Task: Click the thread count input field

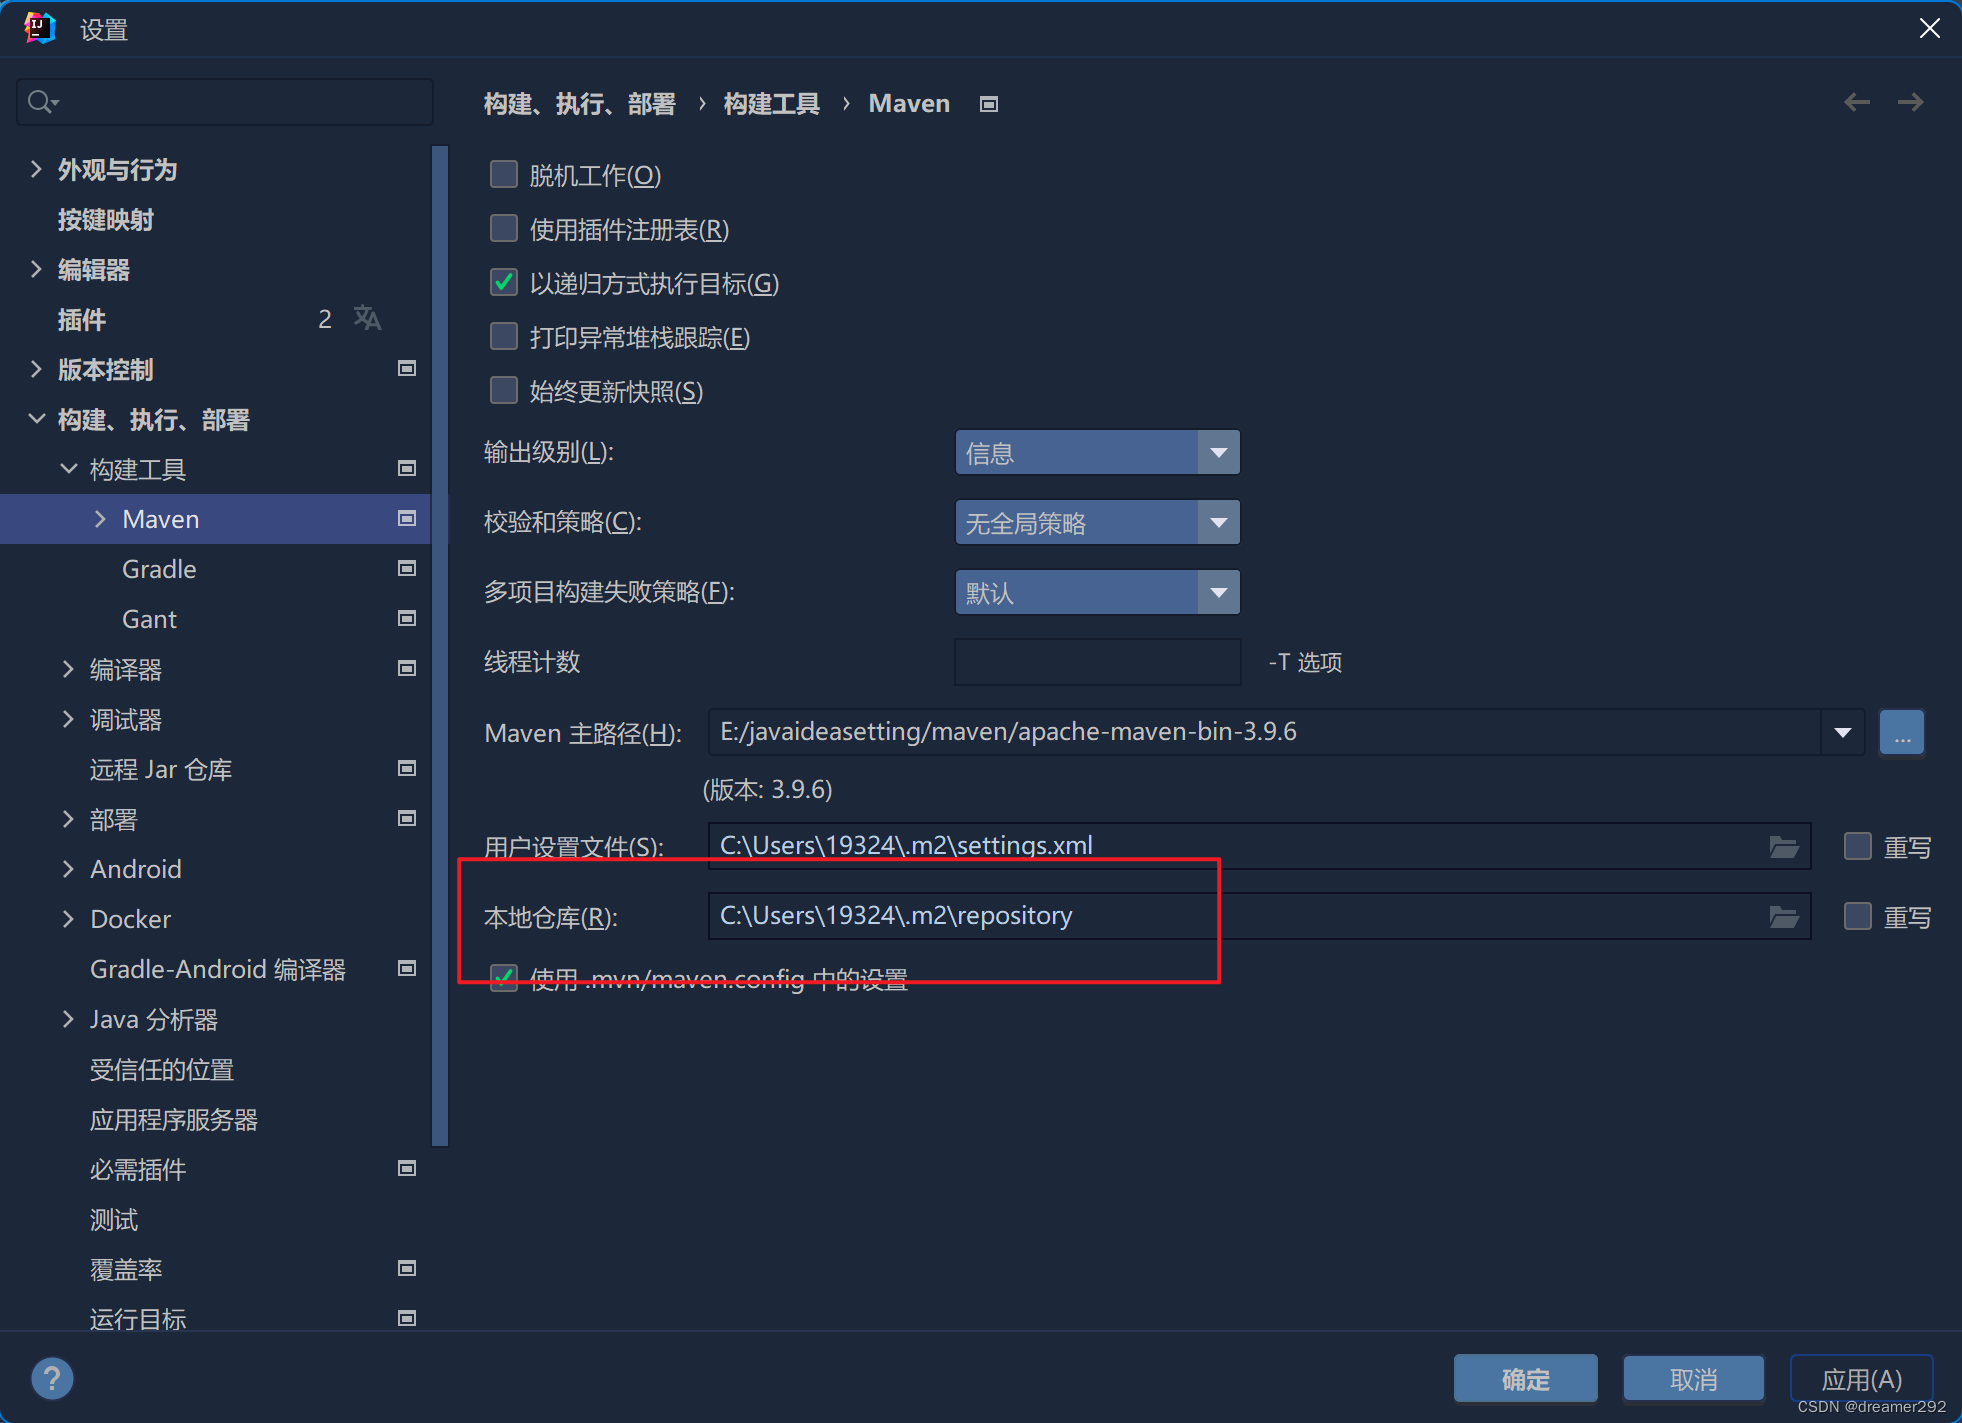Action: [1097, 662]
